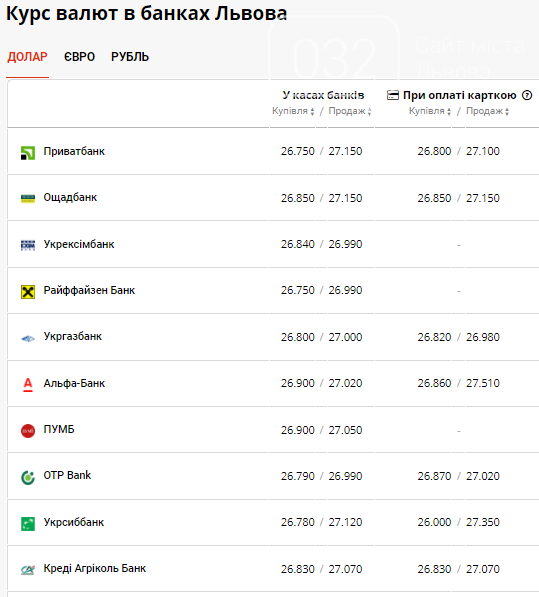The image size is (539, 597).
Task: Select the ДОЛАР currency tab
Action: click(x=27, y=57)
